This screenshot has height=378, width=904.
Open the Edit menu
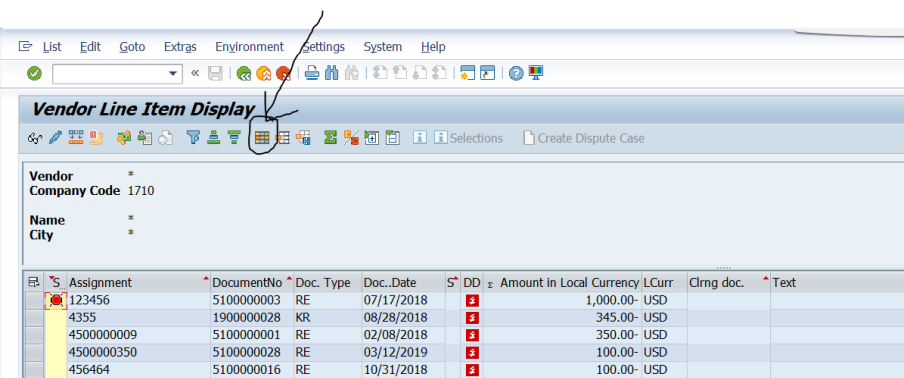[90, 47]
